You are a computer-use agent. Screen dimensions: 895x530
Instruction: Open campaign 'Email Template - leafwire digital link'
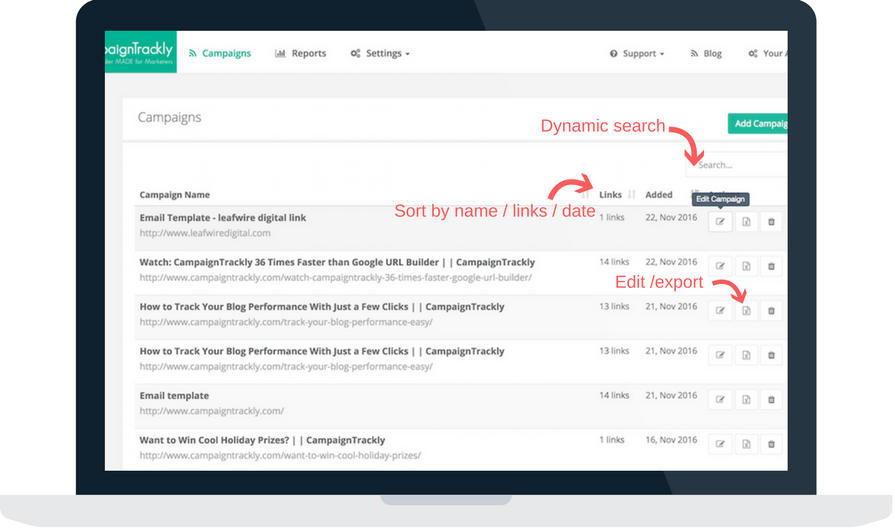pyautogui.click(x=223, y=217)
